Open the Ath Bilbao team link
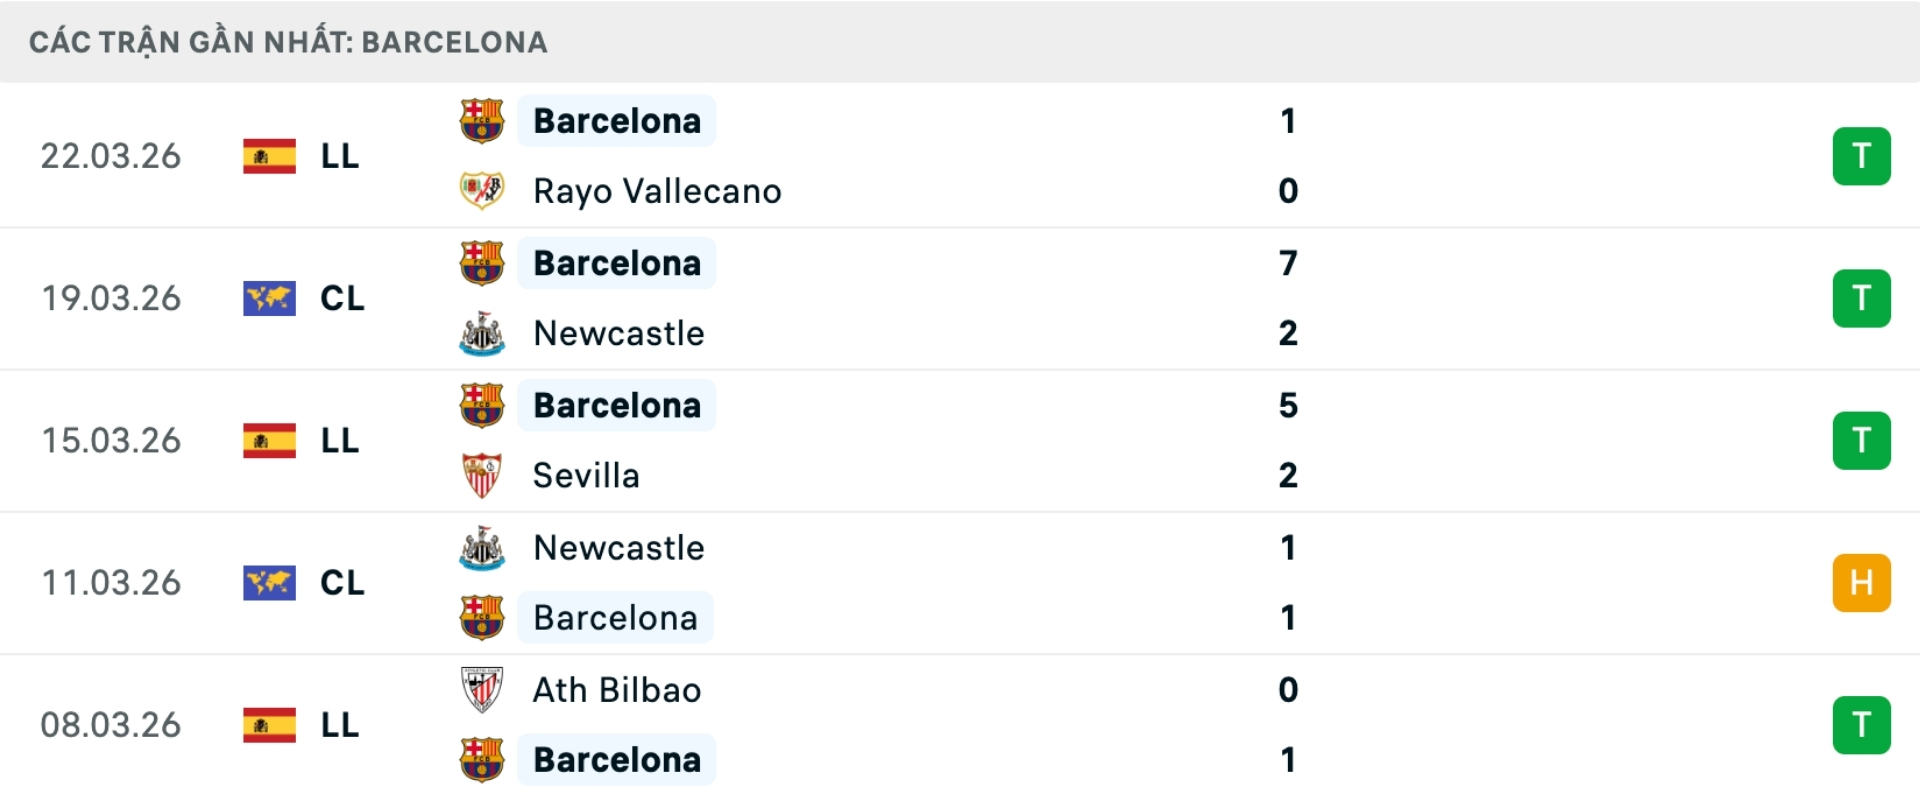 (617, 690)
